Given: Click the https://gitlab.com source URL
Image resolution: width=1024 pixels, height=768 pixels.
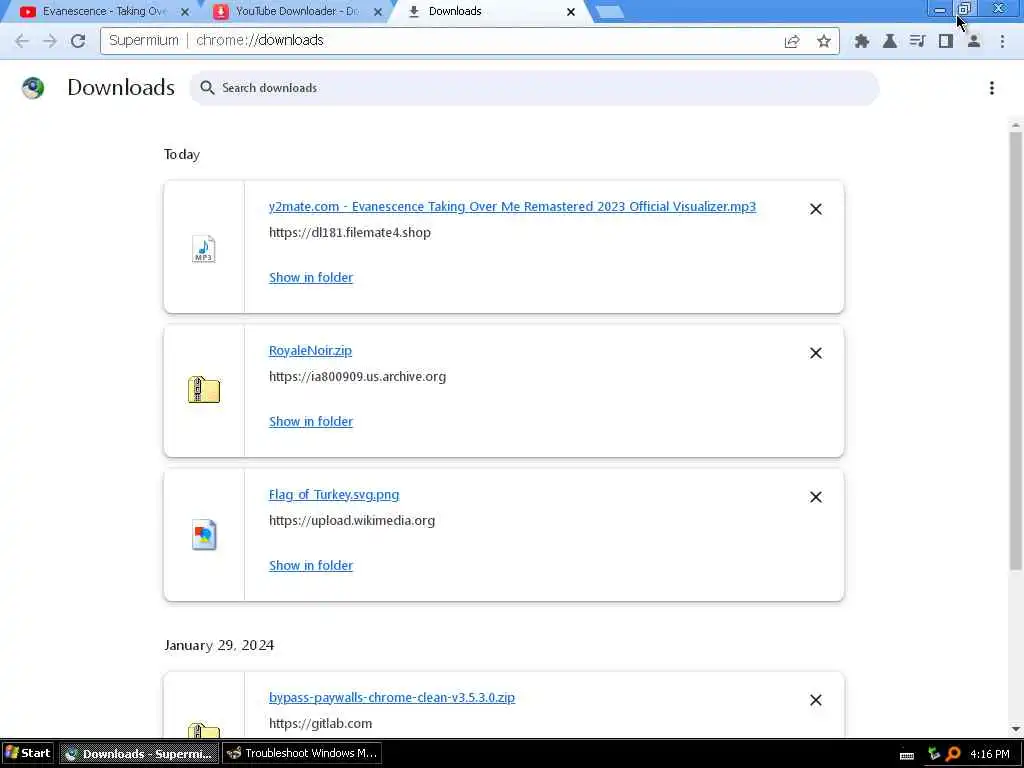Looking at the screenshot, I should pos(320,724).
